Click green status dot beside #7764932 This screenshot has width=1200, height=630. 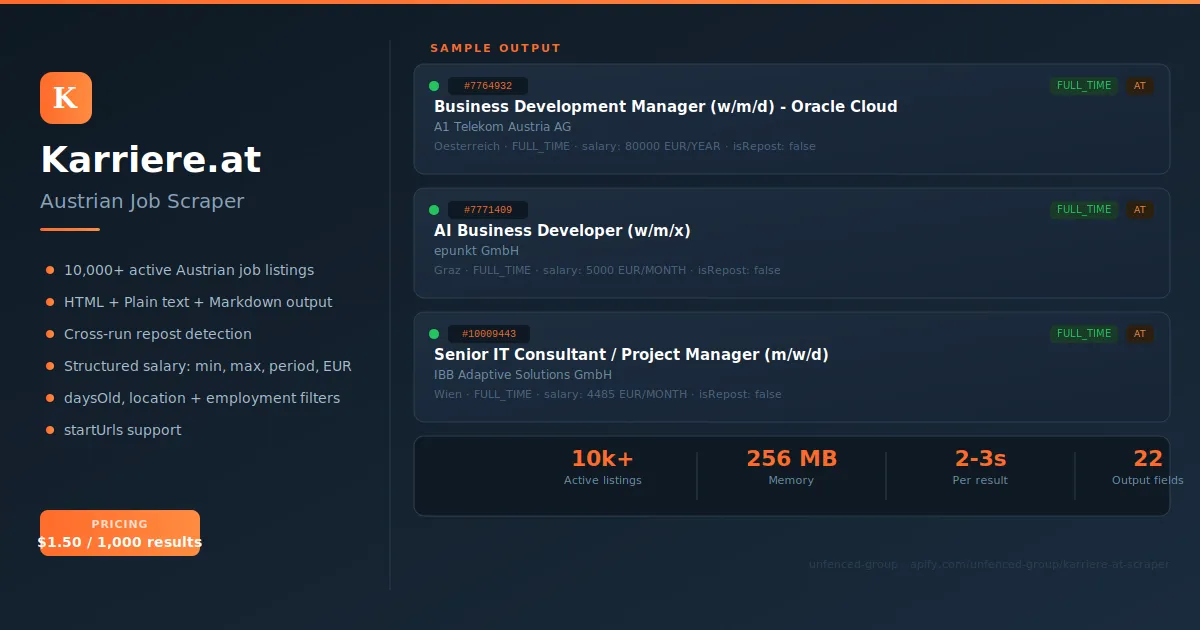[434, 86]
